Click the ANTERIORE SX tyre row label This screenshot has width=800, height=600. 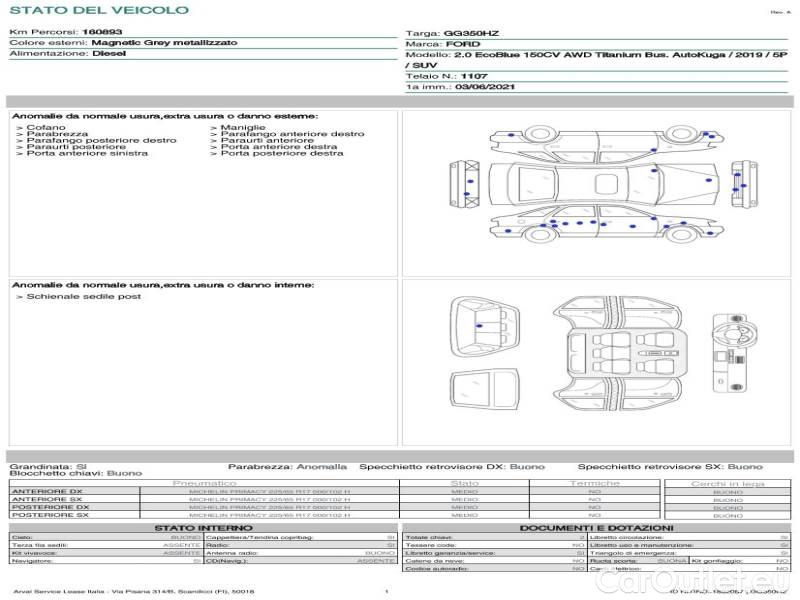click(x=47, y=499)
